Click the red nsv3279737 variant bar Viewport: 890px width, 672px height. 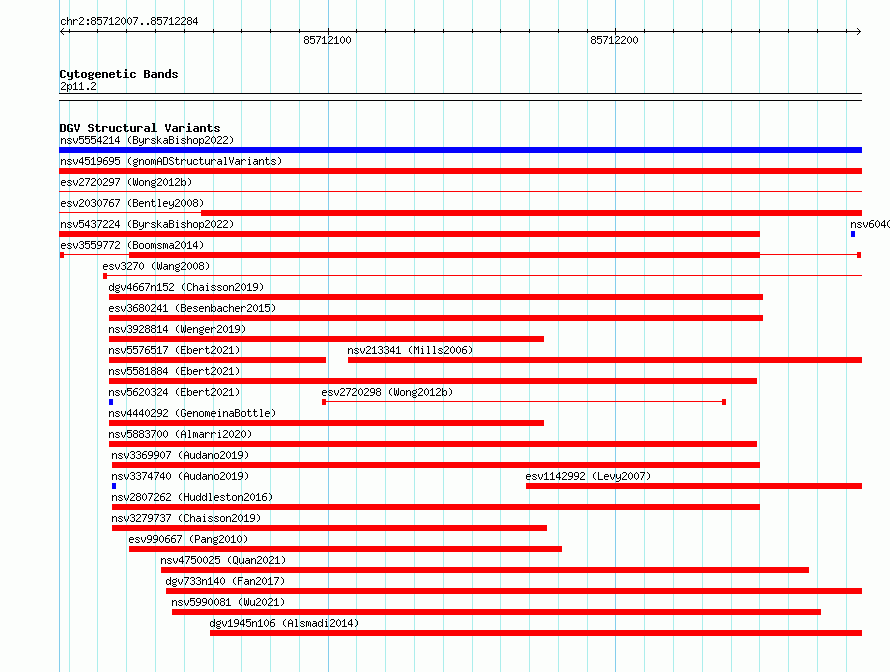(x=329, y=528)
